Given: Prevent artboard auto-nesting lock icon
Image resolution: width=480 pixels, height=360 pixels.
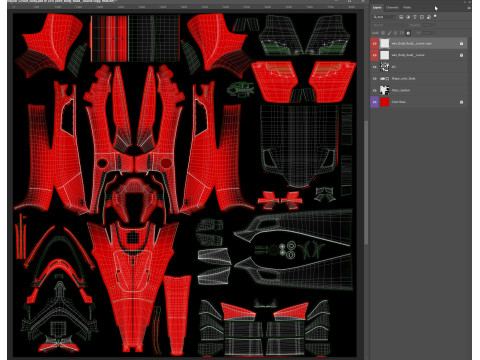Looking at the screenshot, I should (402, 33).
